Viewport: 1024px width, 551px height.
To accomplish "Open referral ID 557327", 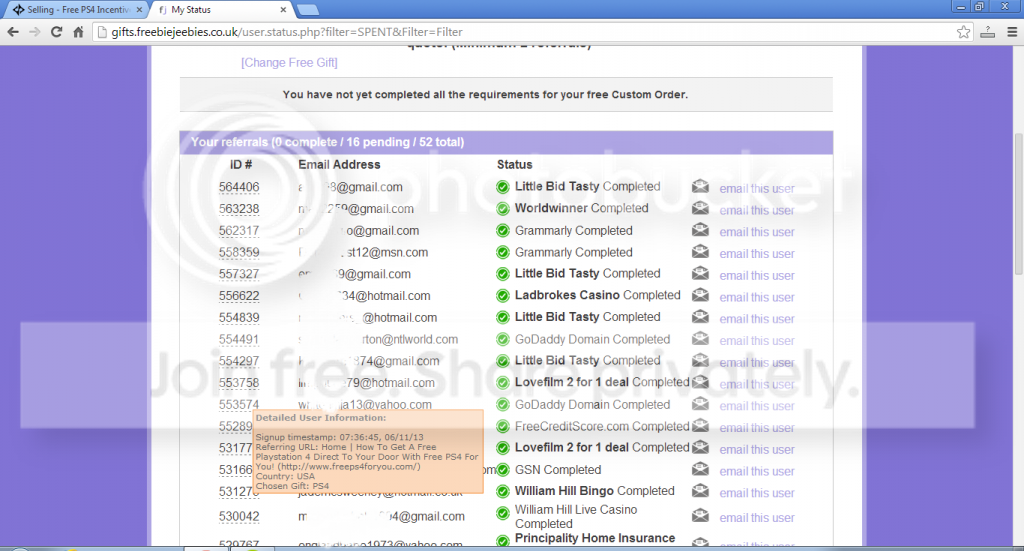I will tap(239, 274).
